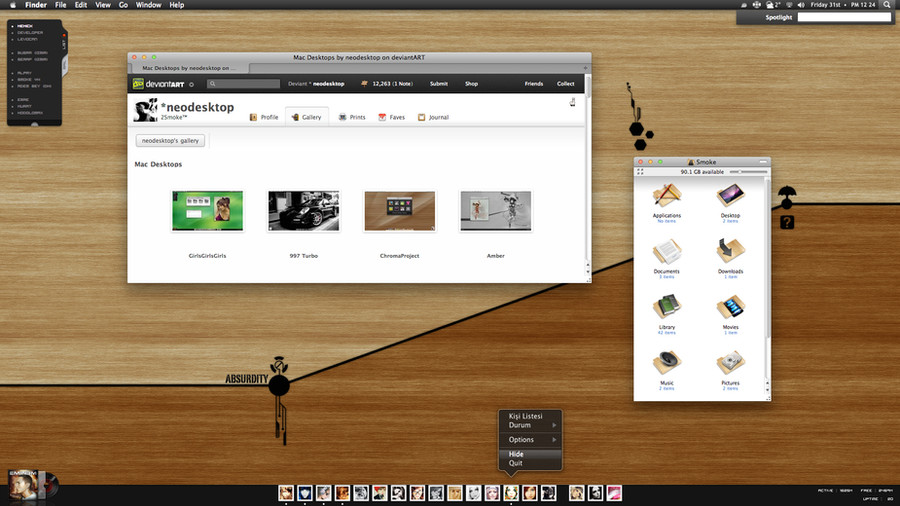Open the Downloads folder in Smoke window
Screen dimensions: 900x506
(x=730, y=252)
